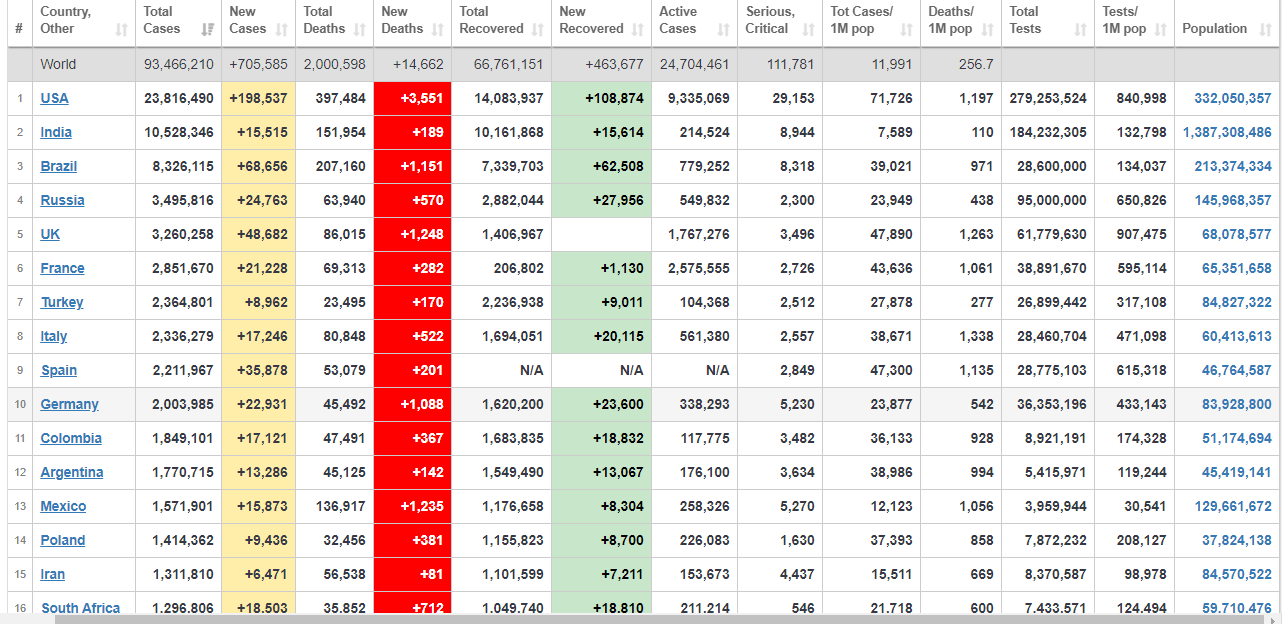
Task: Go to Iran country page
Action: (x=53, y=574)
